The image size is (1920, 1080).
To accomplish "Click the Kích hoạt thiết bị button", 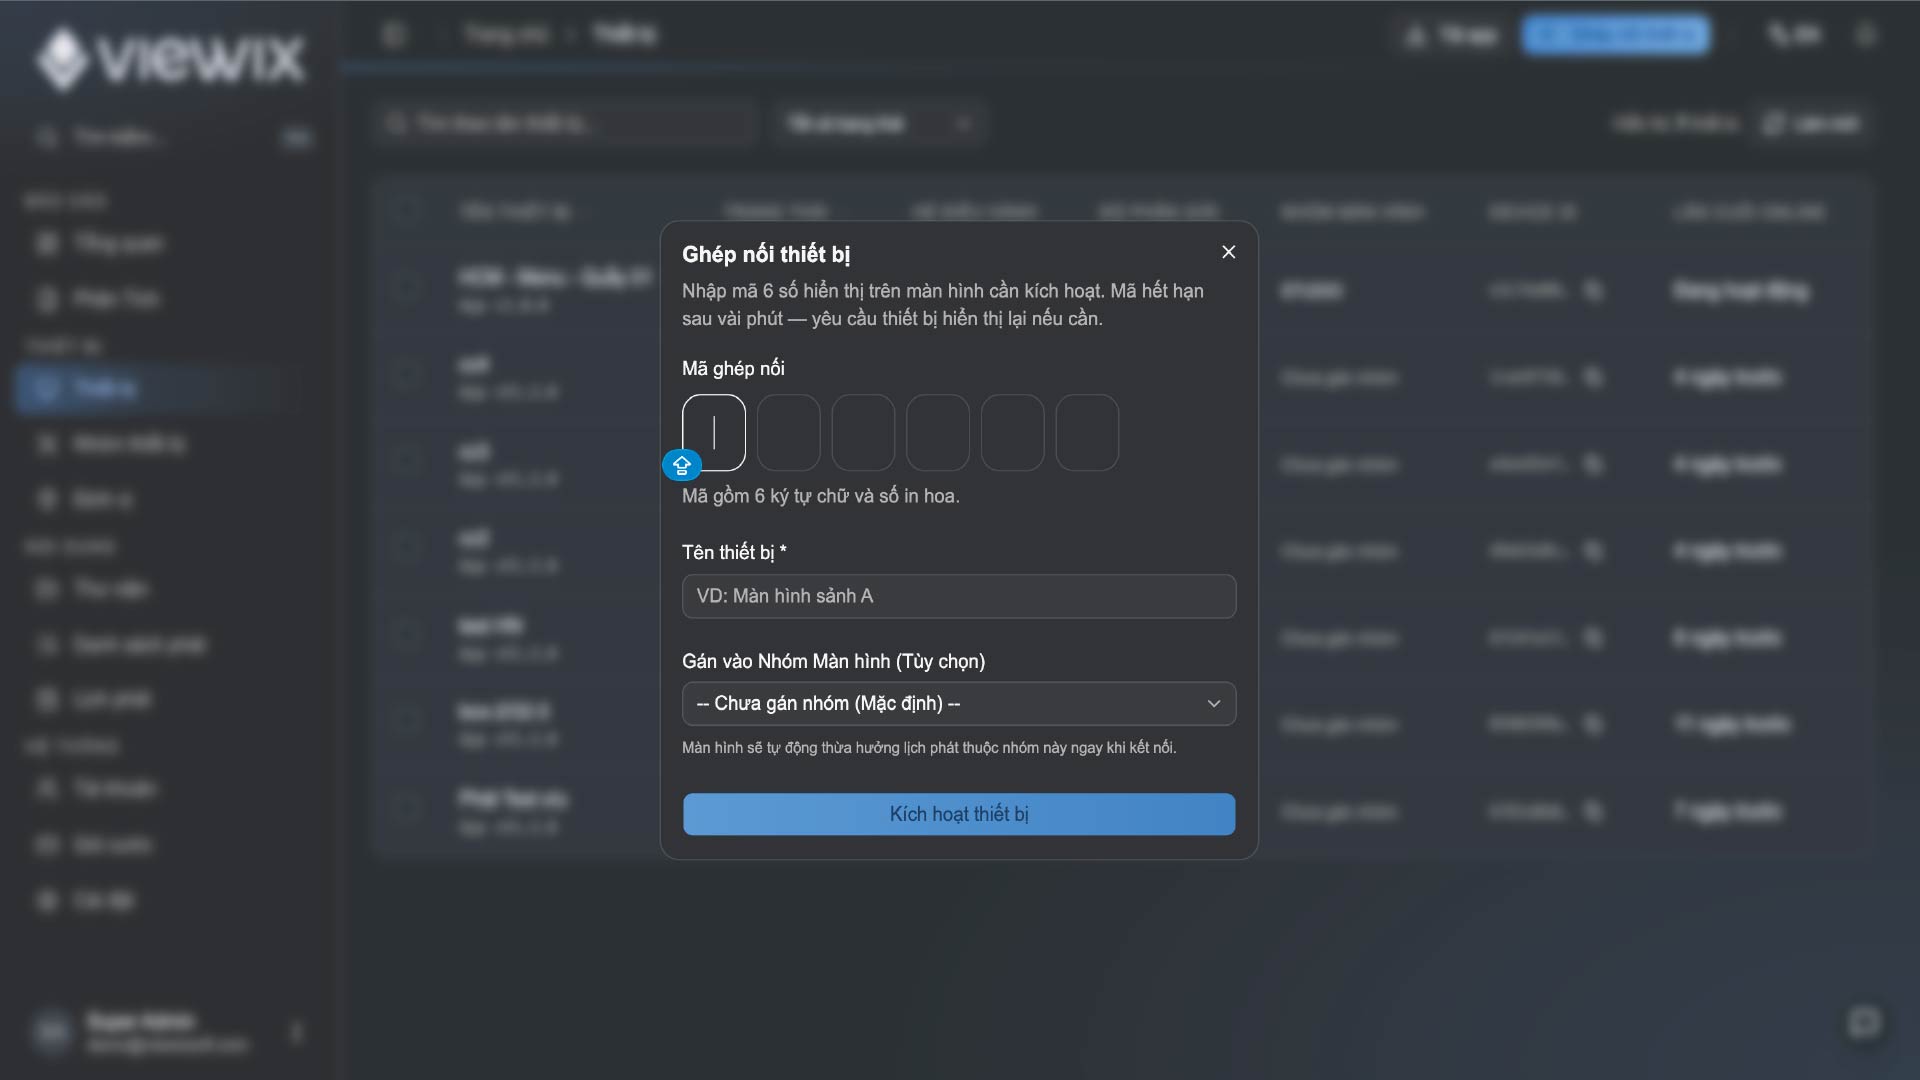I will click(959, 814).
